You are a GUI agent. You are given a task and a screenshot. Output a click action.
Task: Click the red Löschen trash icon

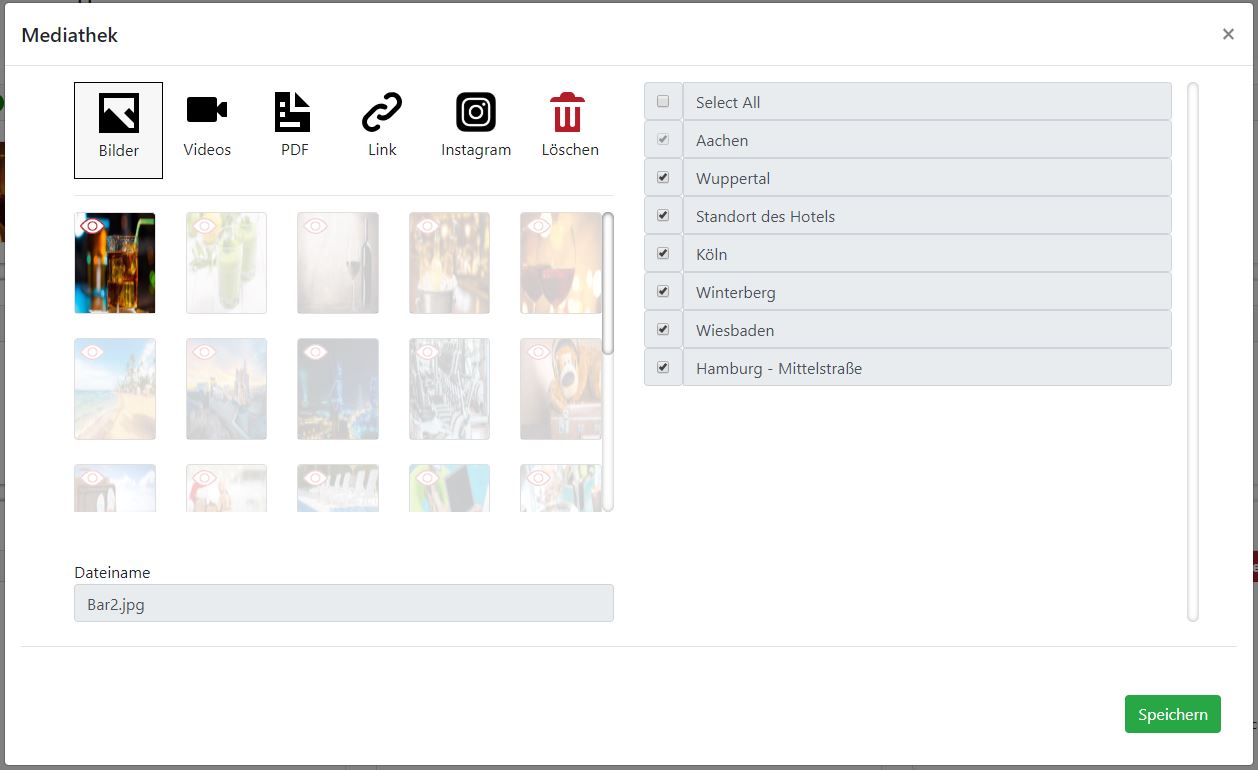click(568, 112)
